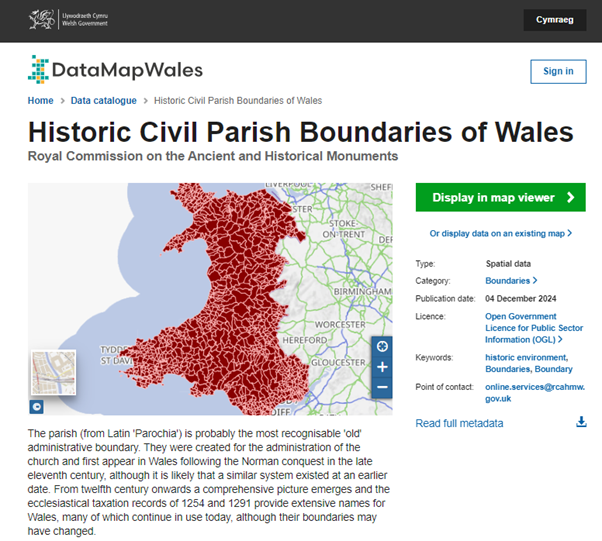Click the Spatial data type value

(x=508, y=264)
